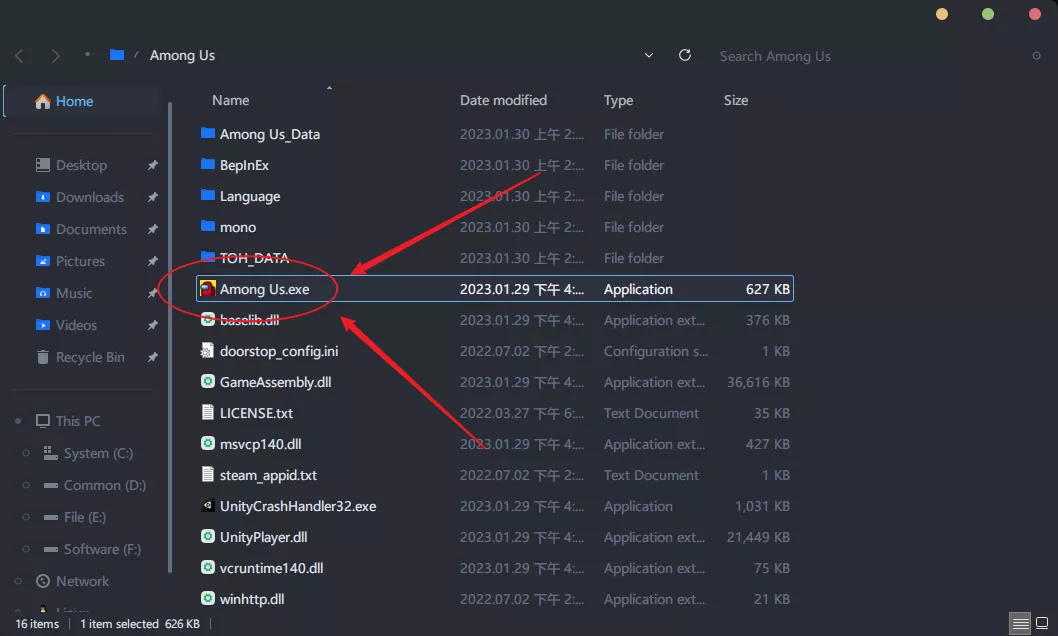Click the BepInEx folder icon
The height and width of the screenshot is (636, 1058).
[208, 165]
